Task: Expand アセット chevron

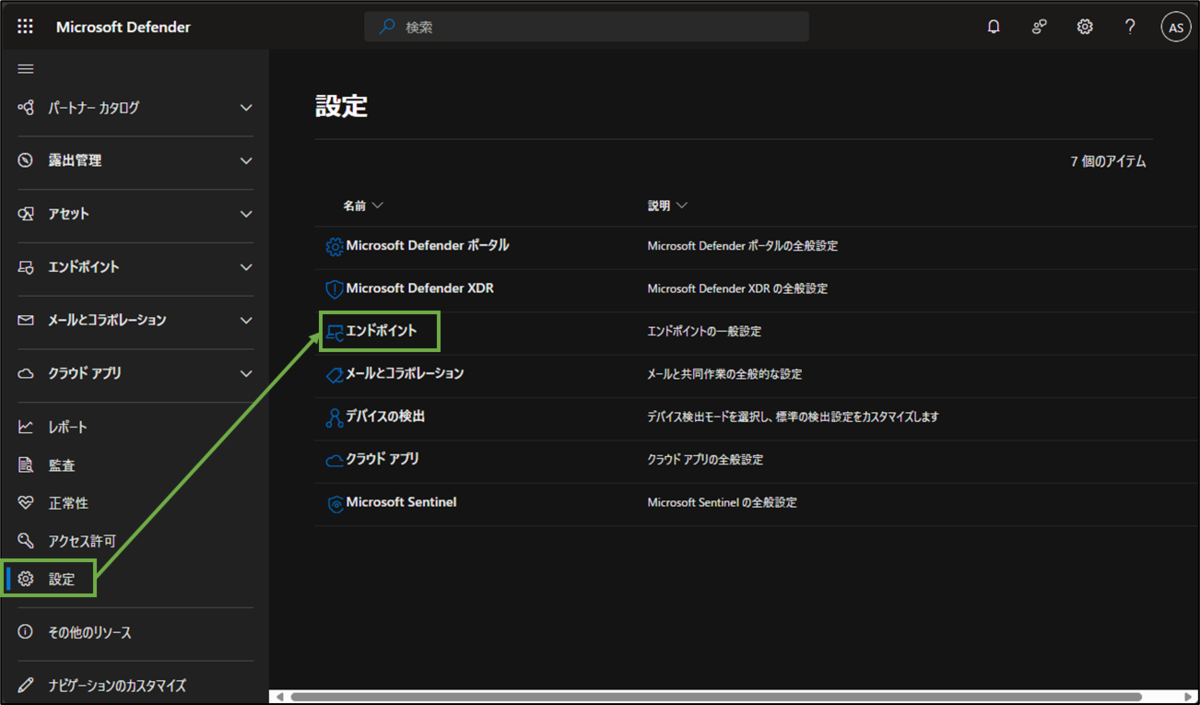Action: pos(247,214)
